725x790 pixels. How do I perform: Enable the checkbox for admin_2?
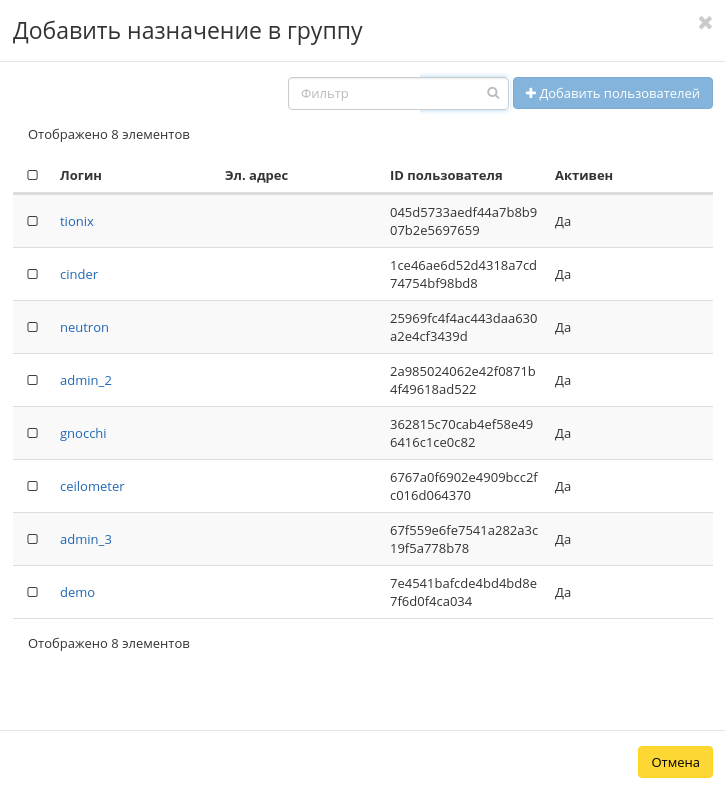point(33,380)
